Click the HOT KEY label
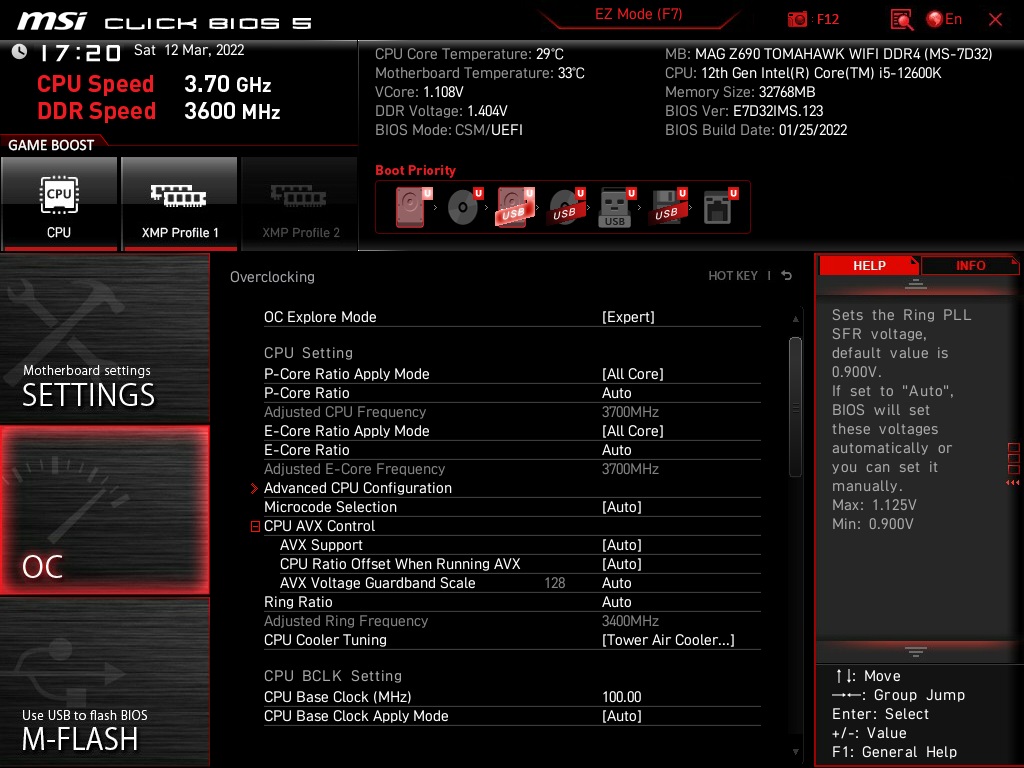The image size is (1024, 768). (x=733, y=276)
